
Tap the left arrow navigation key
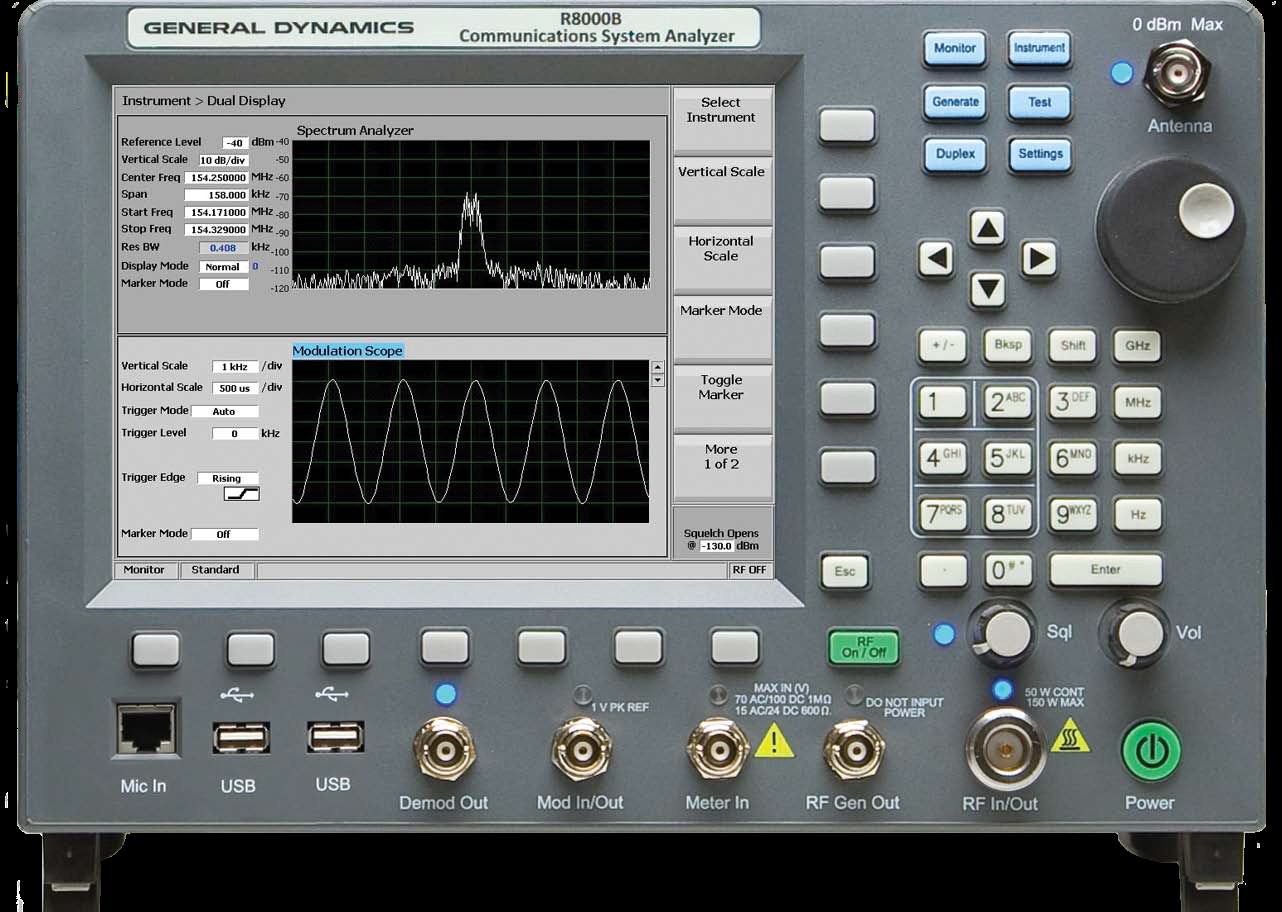pos(936,260)
